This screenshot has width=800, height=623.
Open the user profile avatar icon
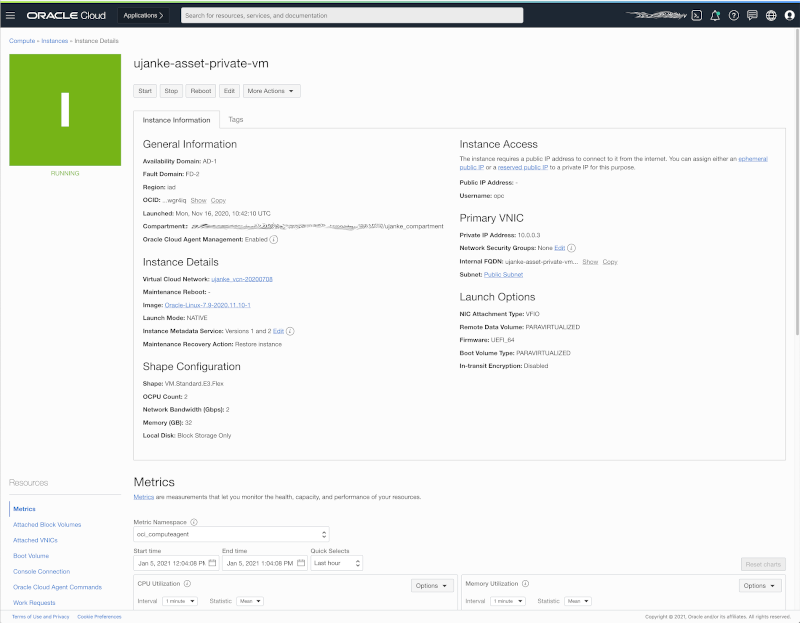[789, 15]
